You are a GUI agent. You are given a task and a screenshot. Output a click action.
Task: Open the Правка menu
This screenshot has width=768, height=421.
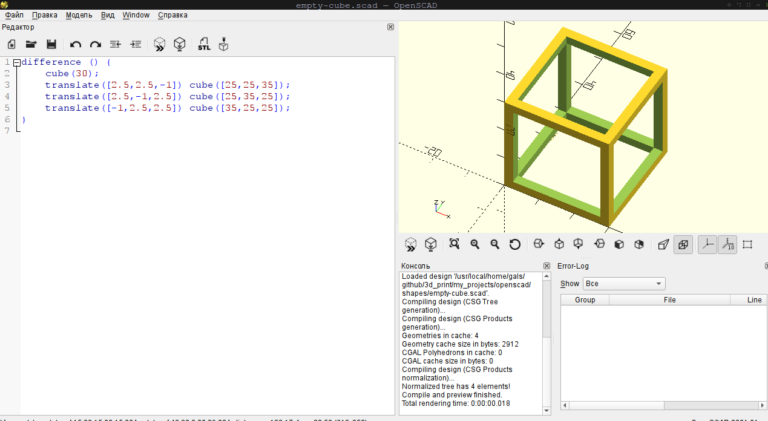click(45, 15)
